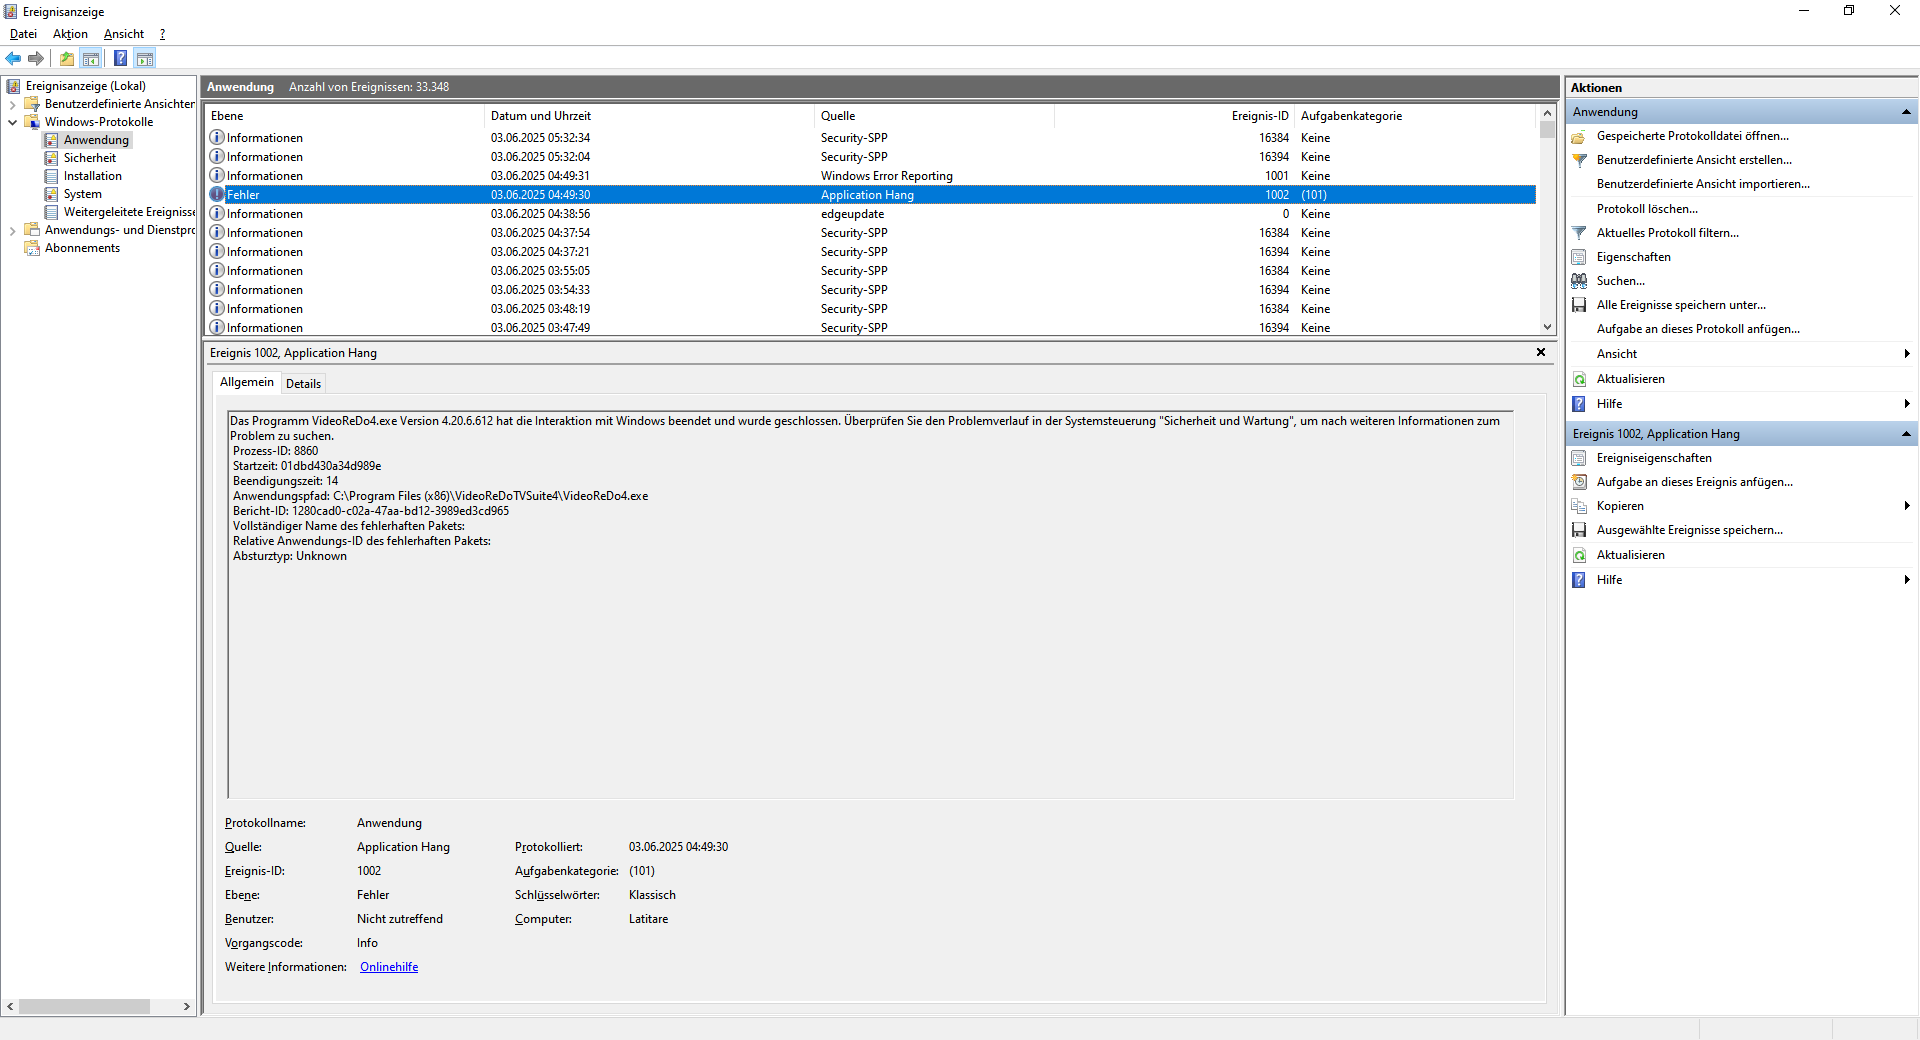This screenshot has height=1040, width=1920.
Task: Switch to the Details tab
Action: (303, 384)
